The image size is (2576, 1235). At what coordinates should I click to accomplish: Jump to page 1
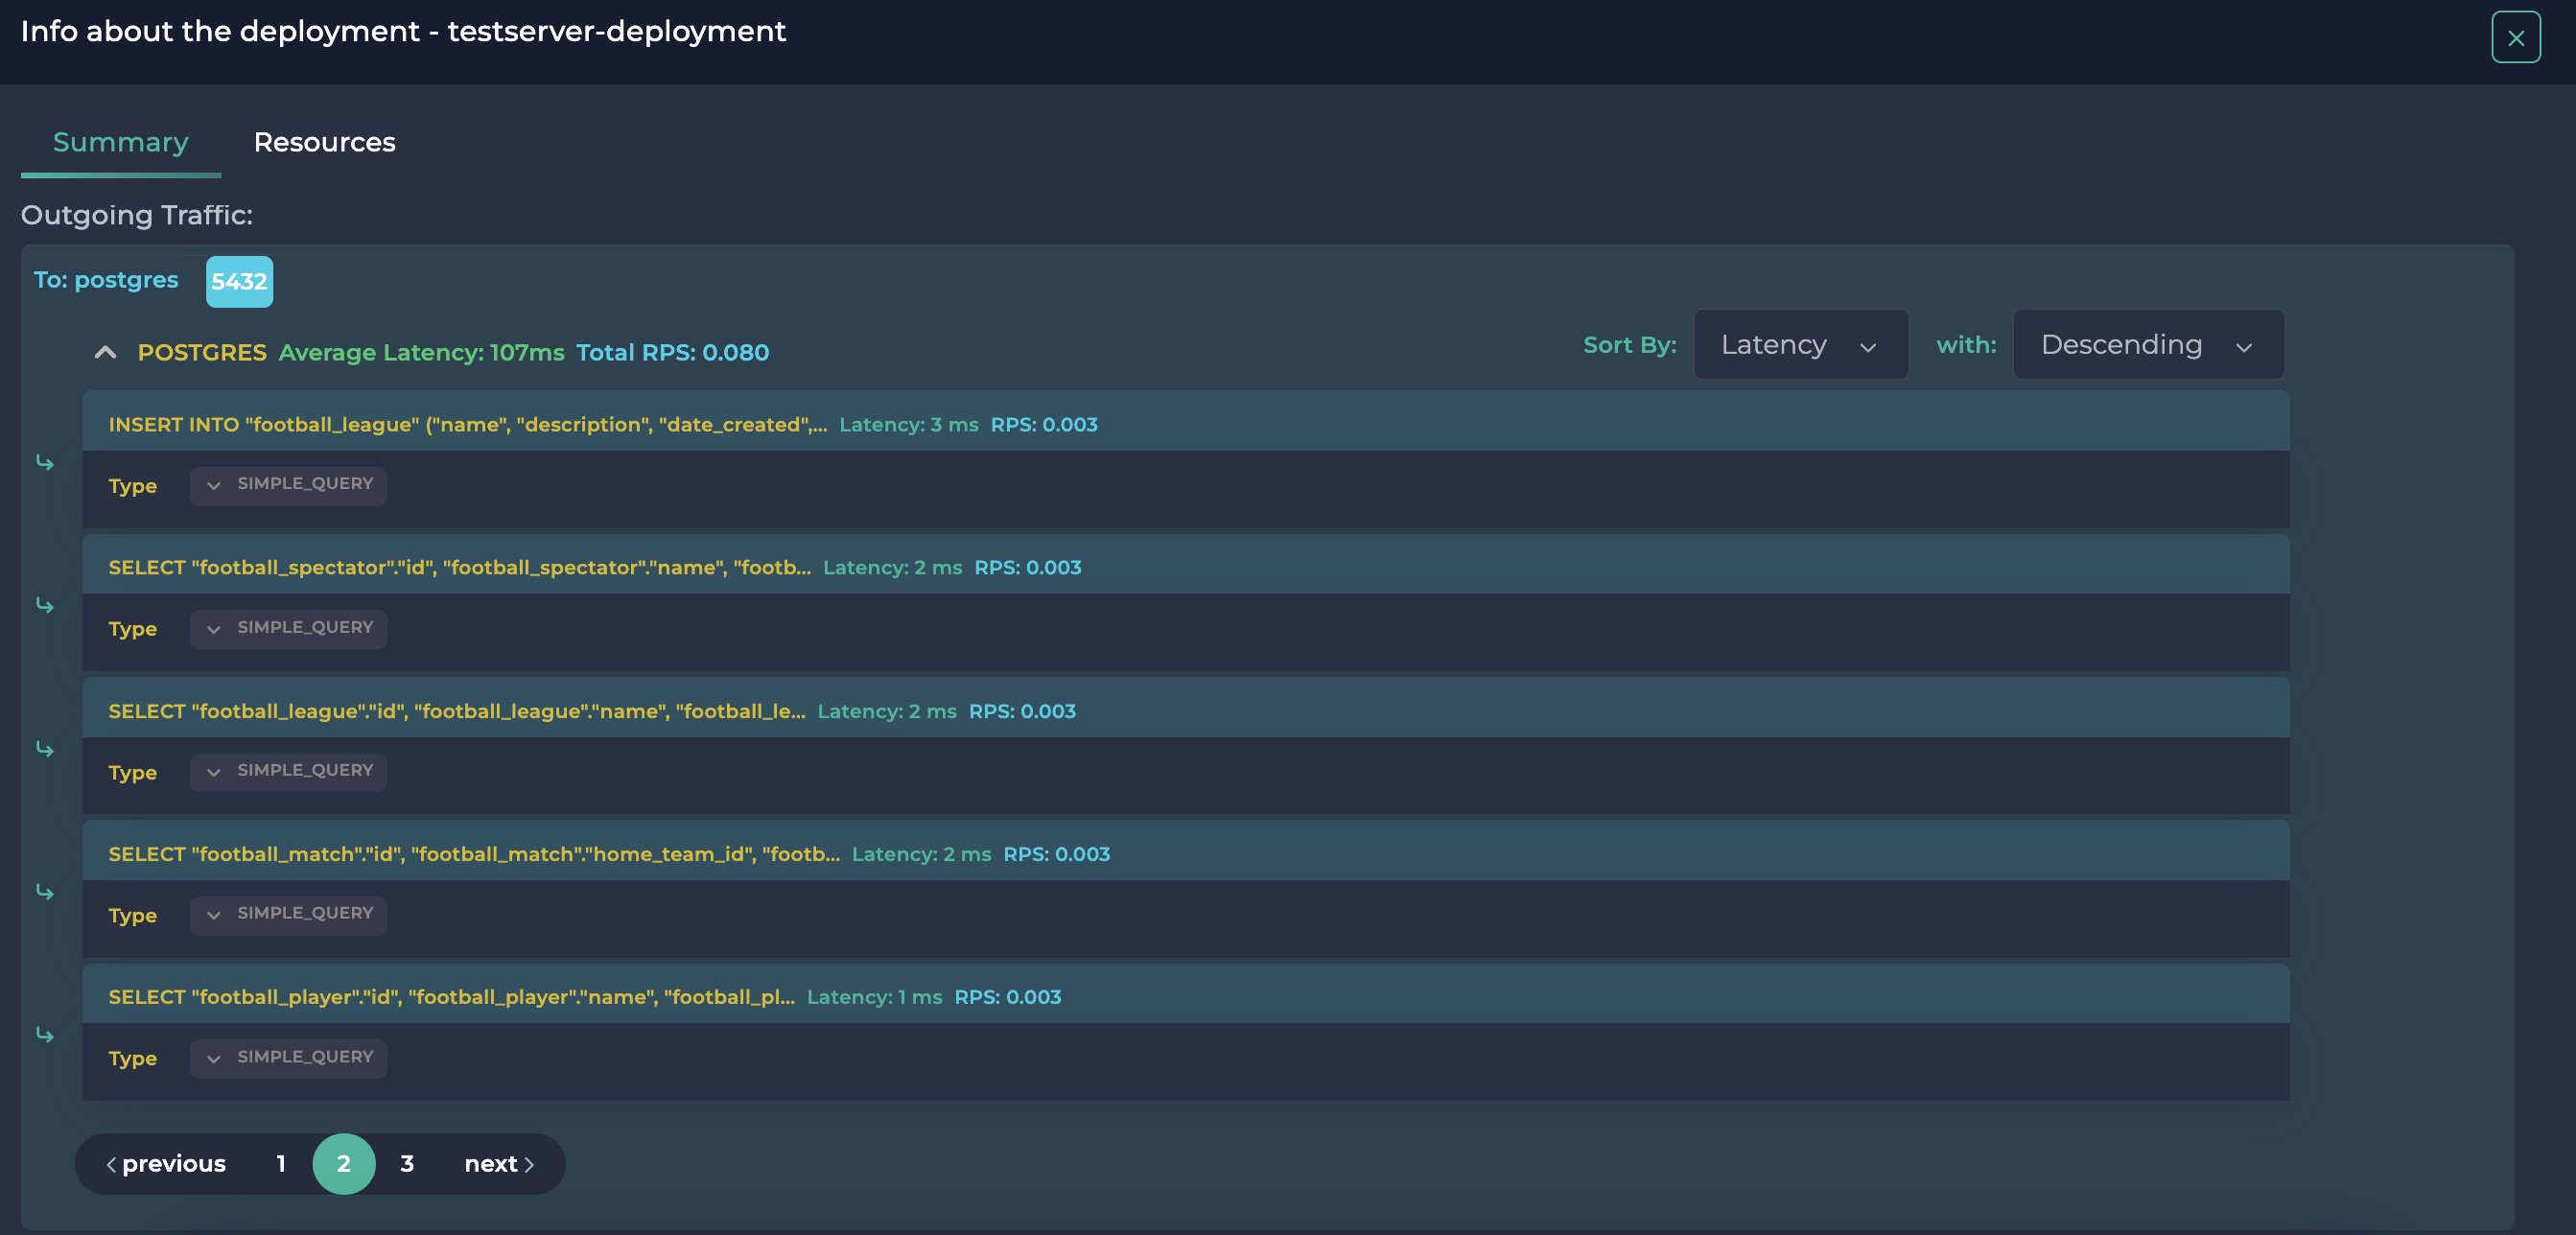pyautogui.click(x=281, y=1163)
